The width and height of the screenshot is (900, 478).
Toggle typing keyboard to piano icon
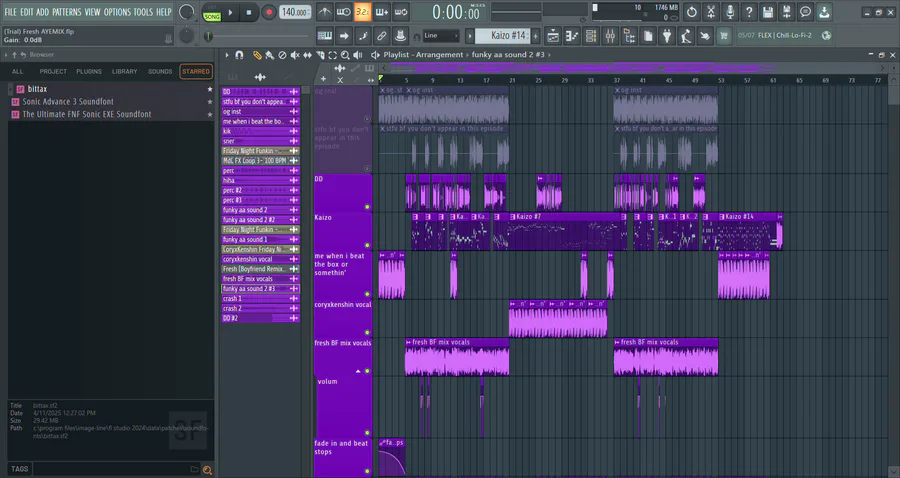coord(324,36)
